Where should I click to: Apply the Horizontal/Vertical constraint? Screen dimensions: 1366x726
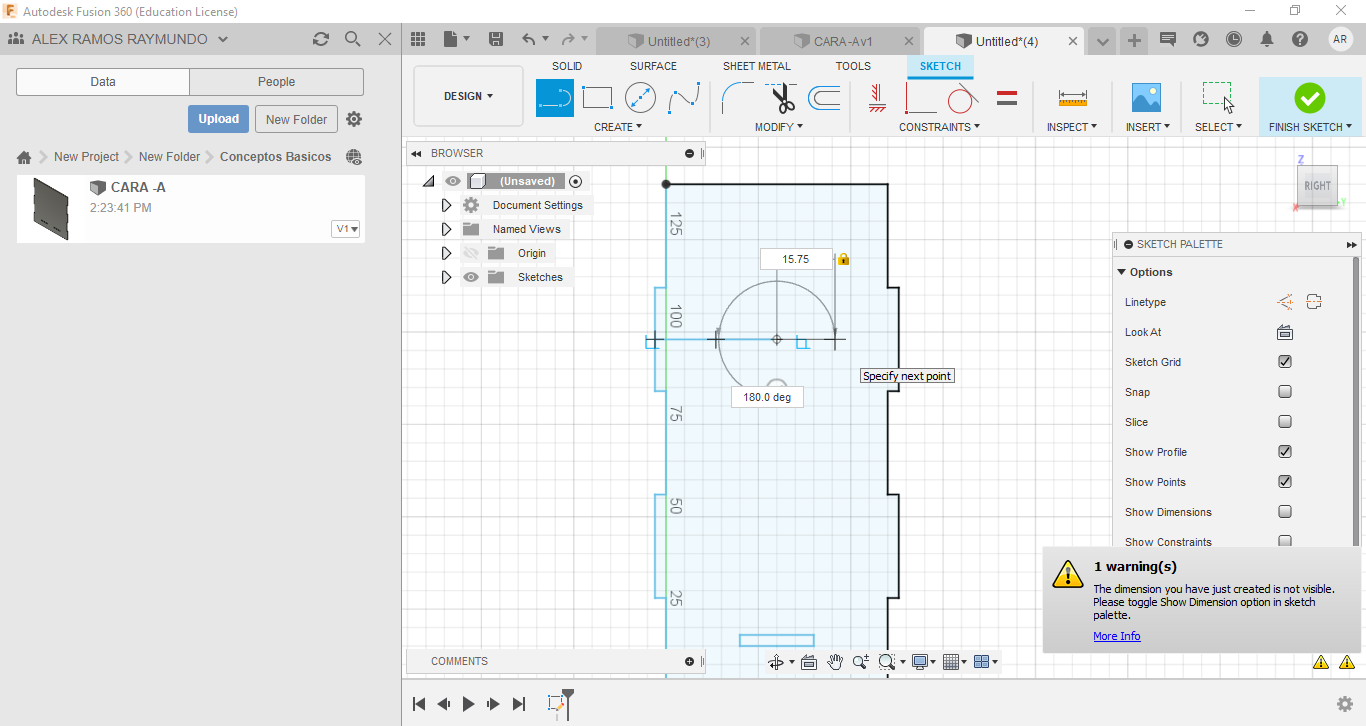(x=877, y=98)
